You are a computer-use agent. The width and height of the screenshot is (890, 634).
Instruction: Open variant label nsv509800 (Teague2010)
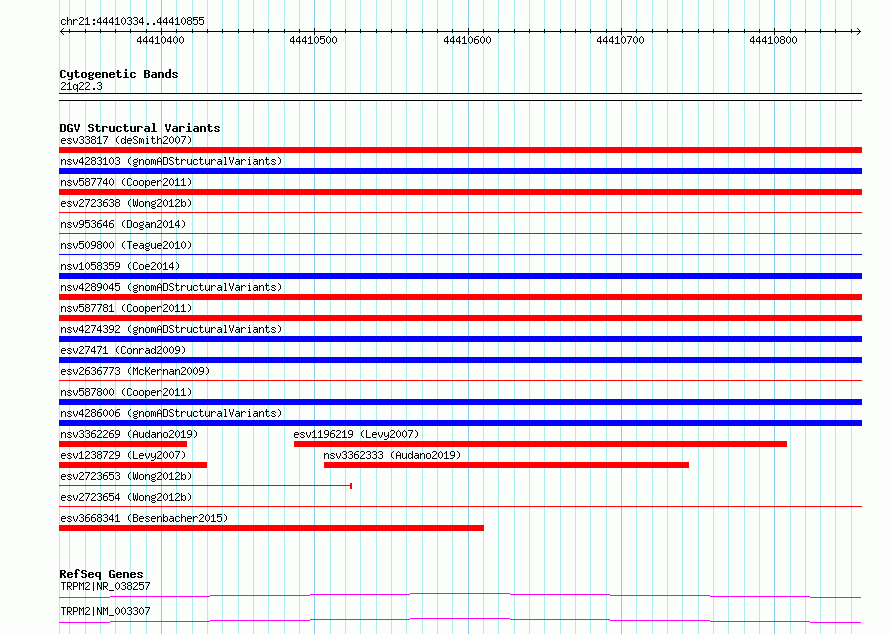tap(126, 245)
